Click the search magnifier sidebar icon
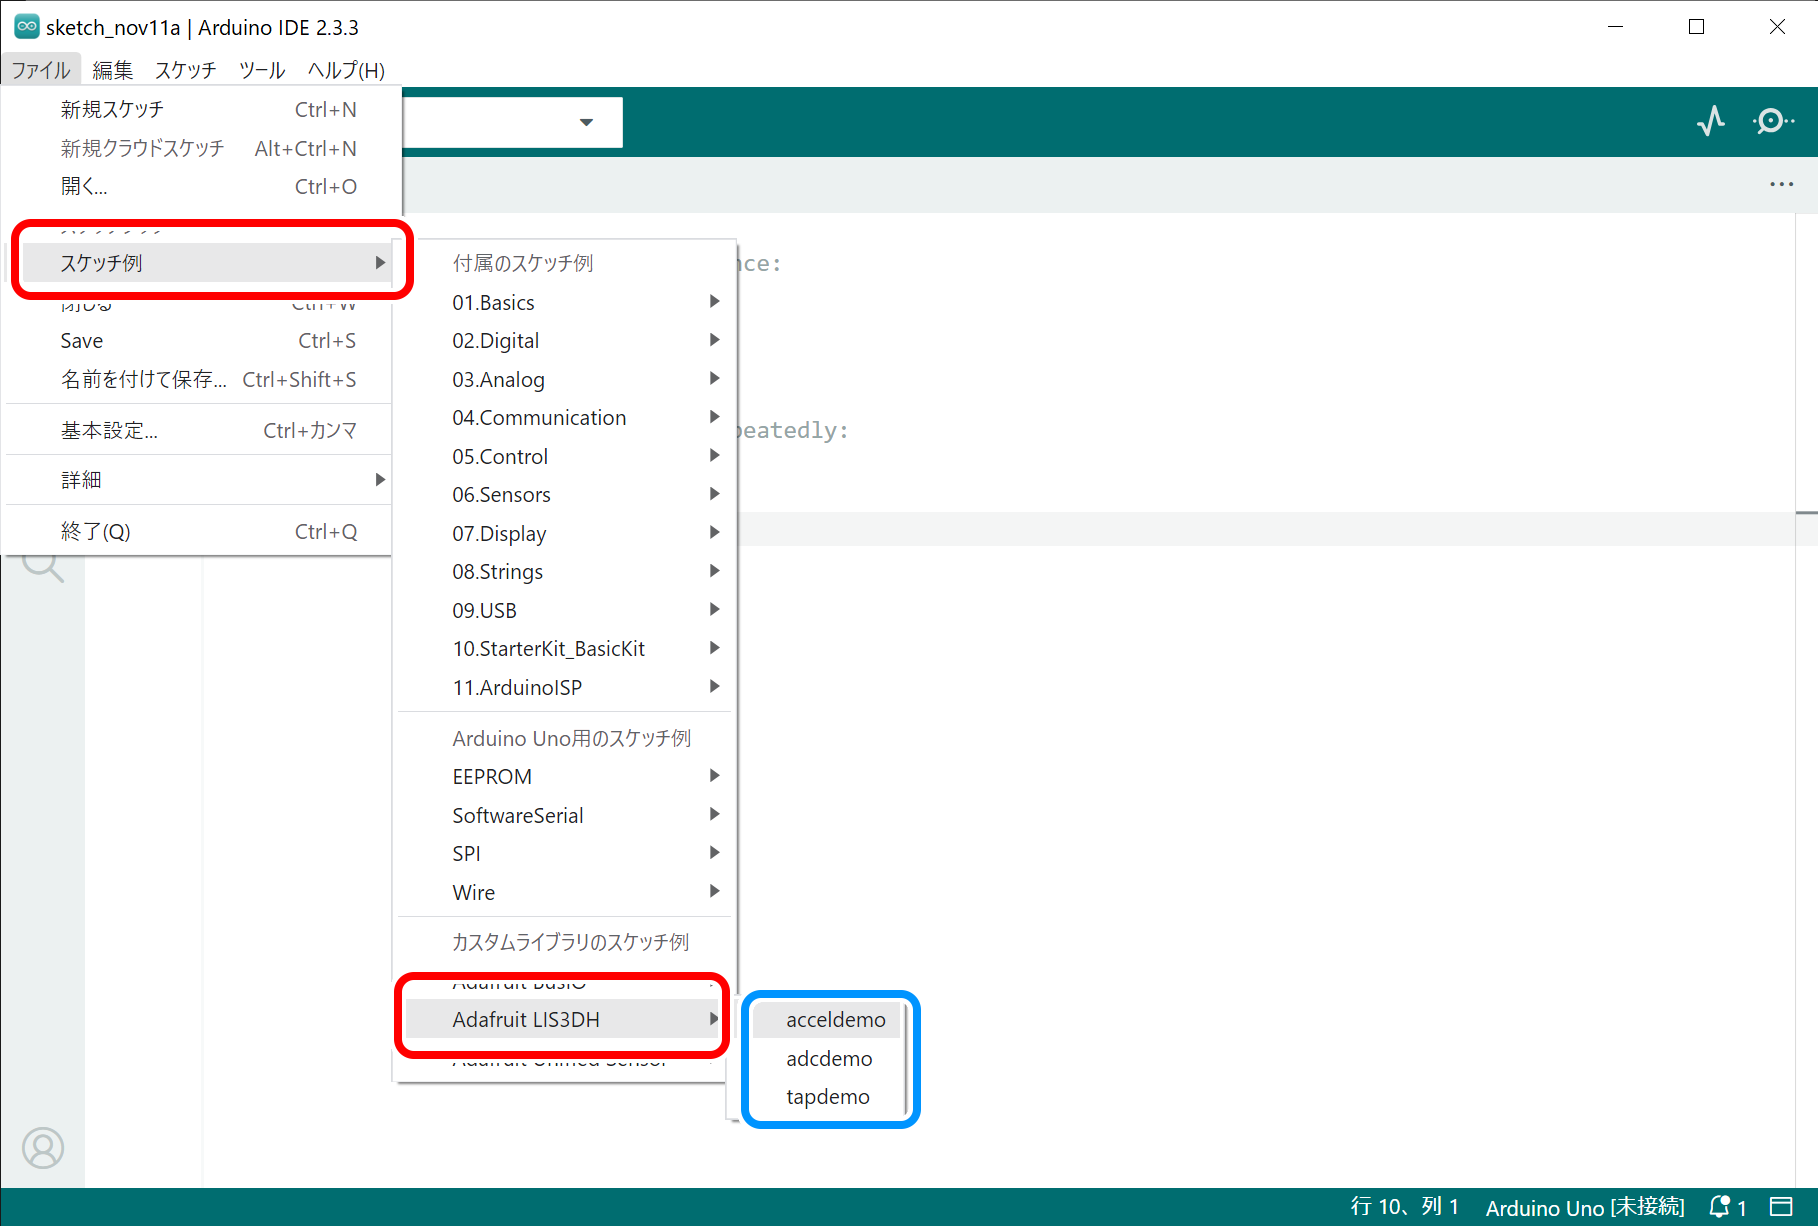Viewport: 1818px width, 1226px height. pyautogui.click(x=43, y=566)
